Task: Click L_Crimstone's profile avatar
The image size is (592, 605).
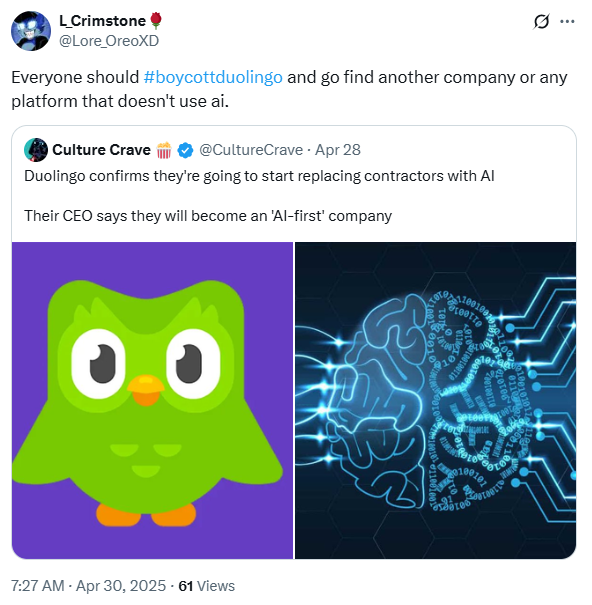Action: point(31,31)
